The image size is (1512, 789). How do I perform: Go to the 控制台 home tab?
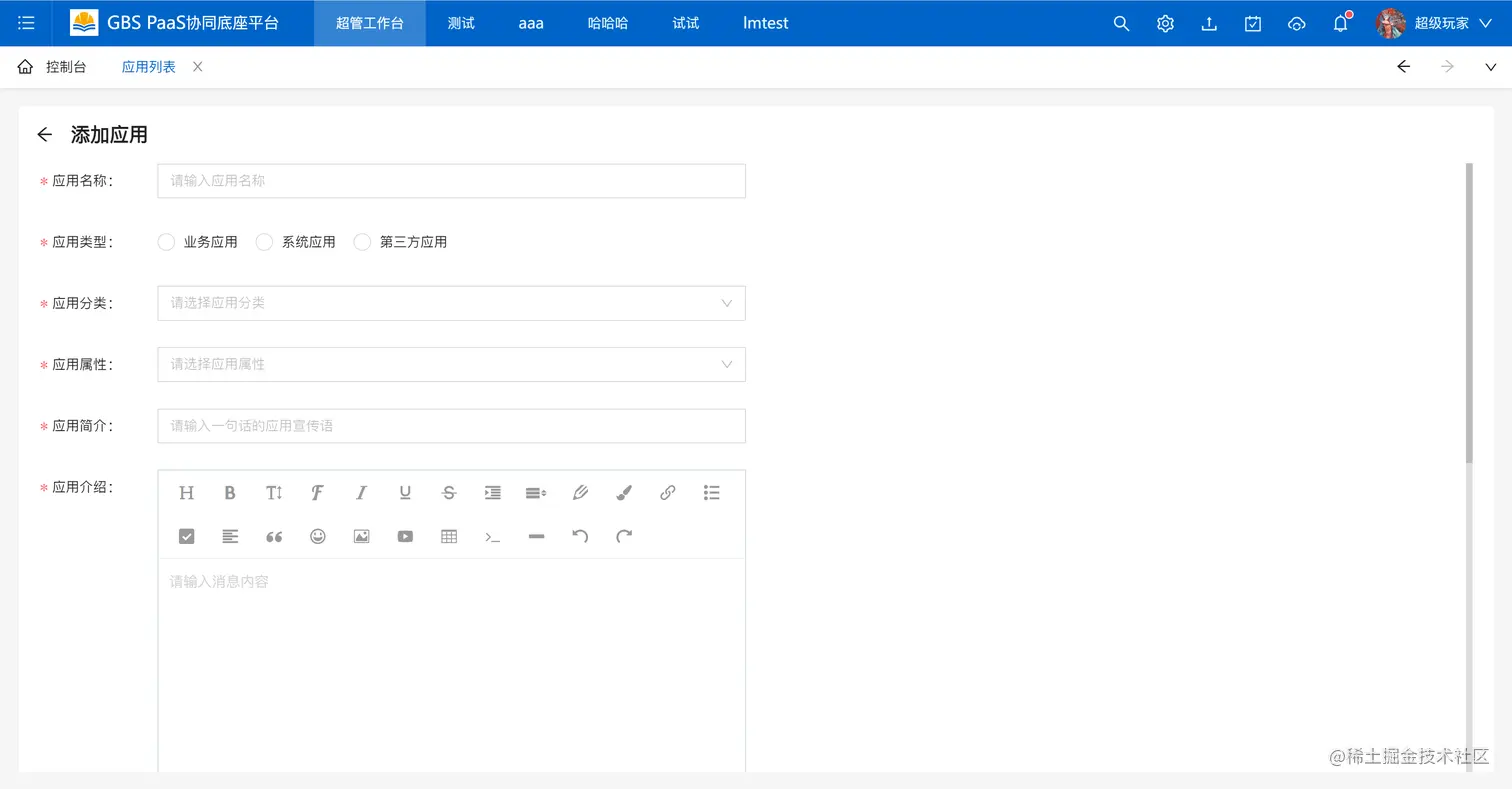coord(52,67)
